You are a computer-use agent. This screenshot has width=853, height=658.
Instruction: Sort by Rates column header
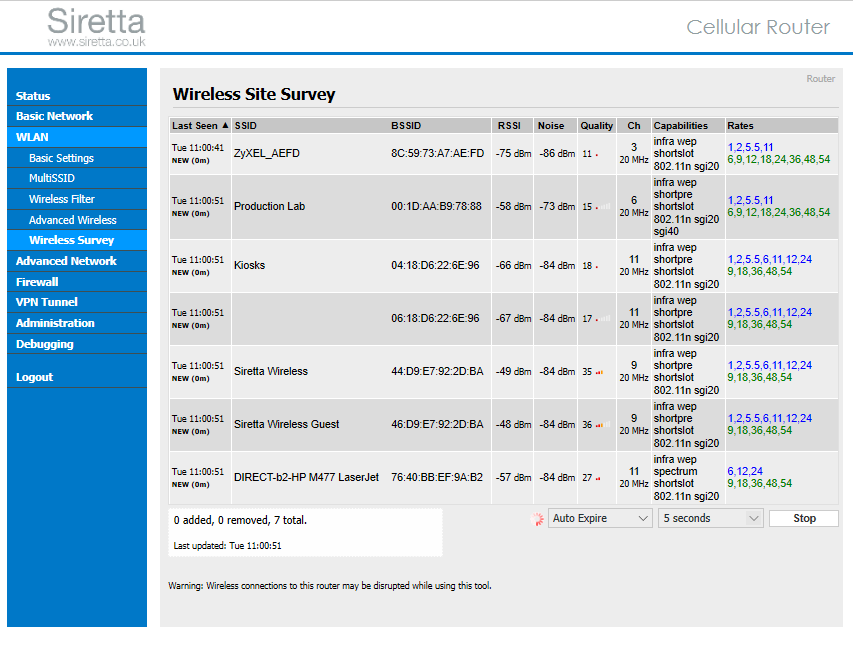(782, 126)
